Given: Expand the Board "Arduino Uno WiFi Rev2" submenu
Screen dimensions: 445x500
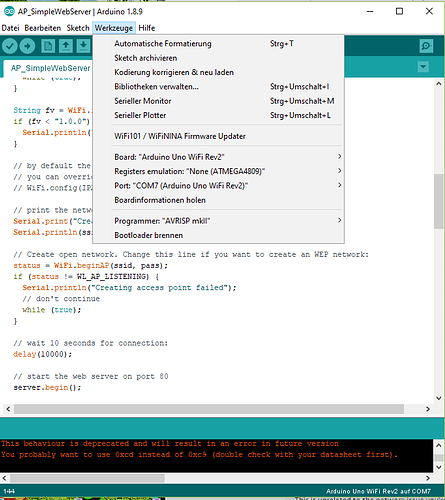Looking at the screenshot, I should (228, 157).
